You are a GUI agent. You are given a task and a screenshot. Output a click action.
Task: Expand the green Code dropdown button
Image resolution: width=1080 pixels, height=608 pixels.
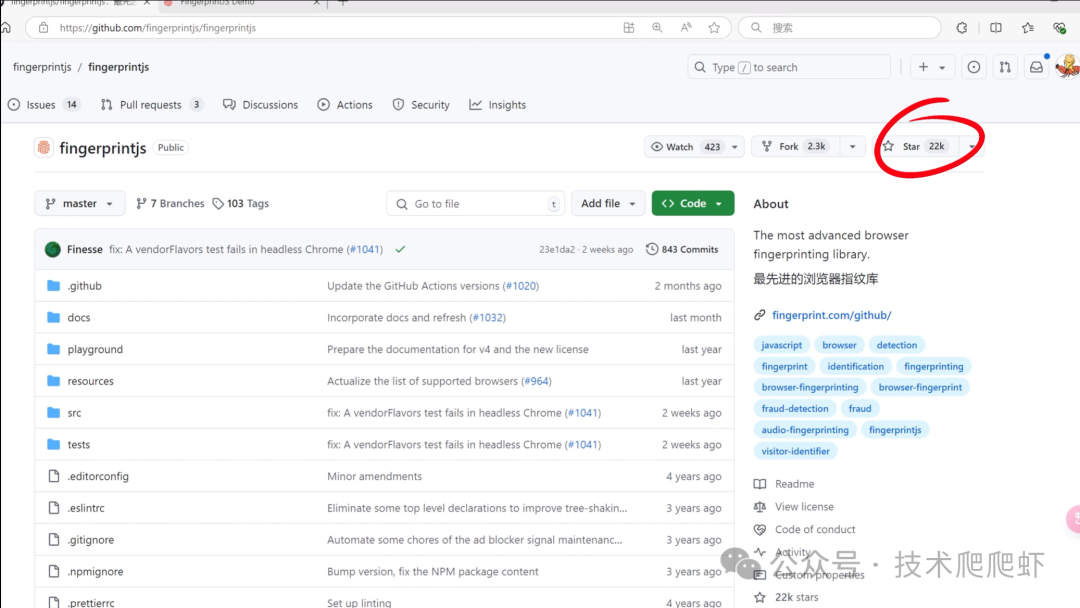692,203
